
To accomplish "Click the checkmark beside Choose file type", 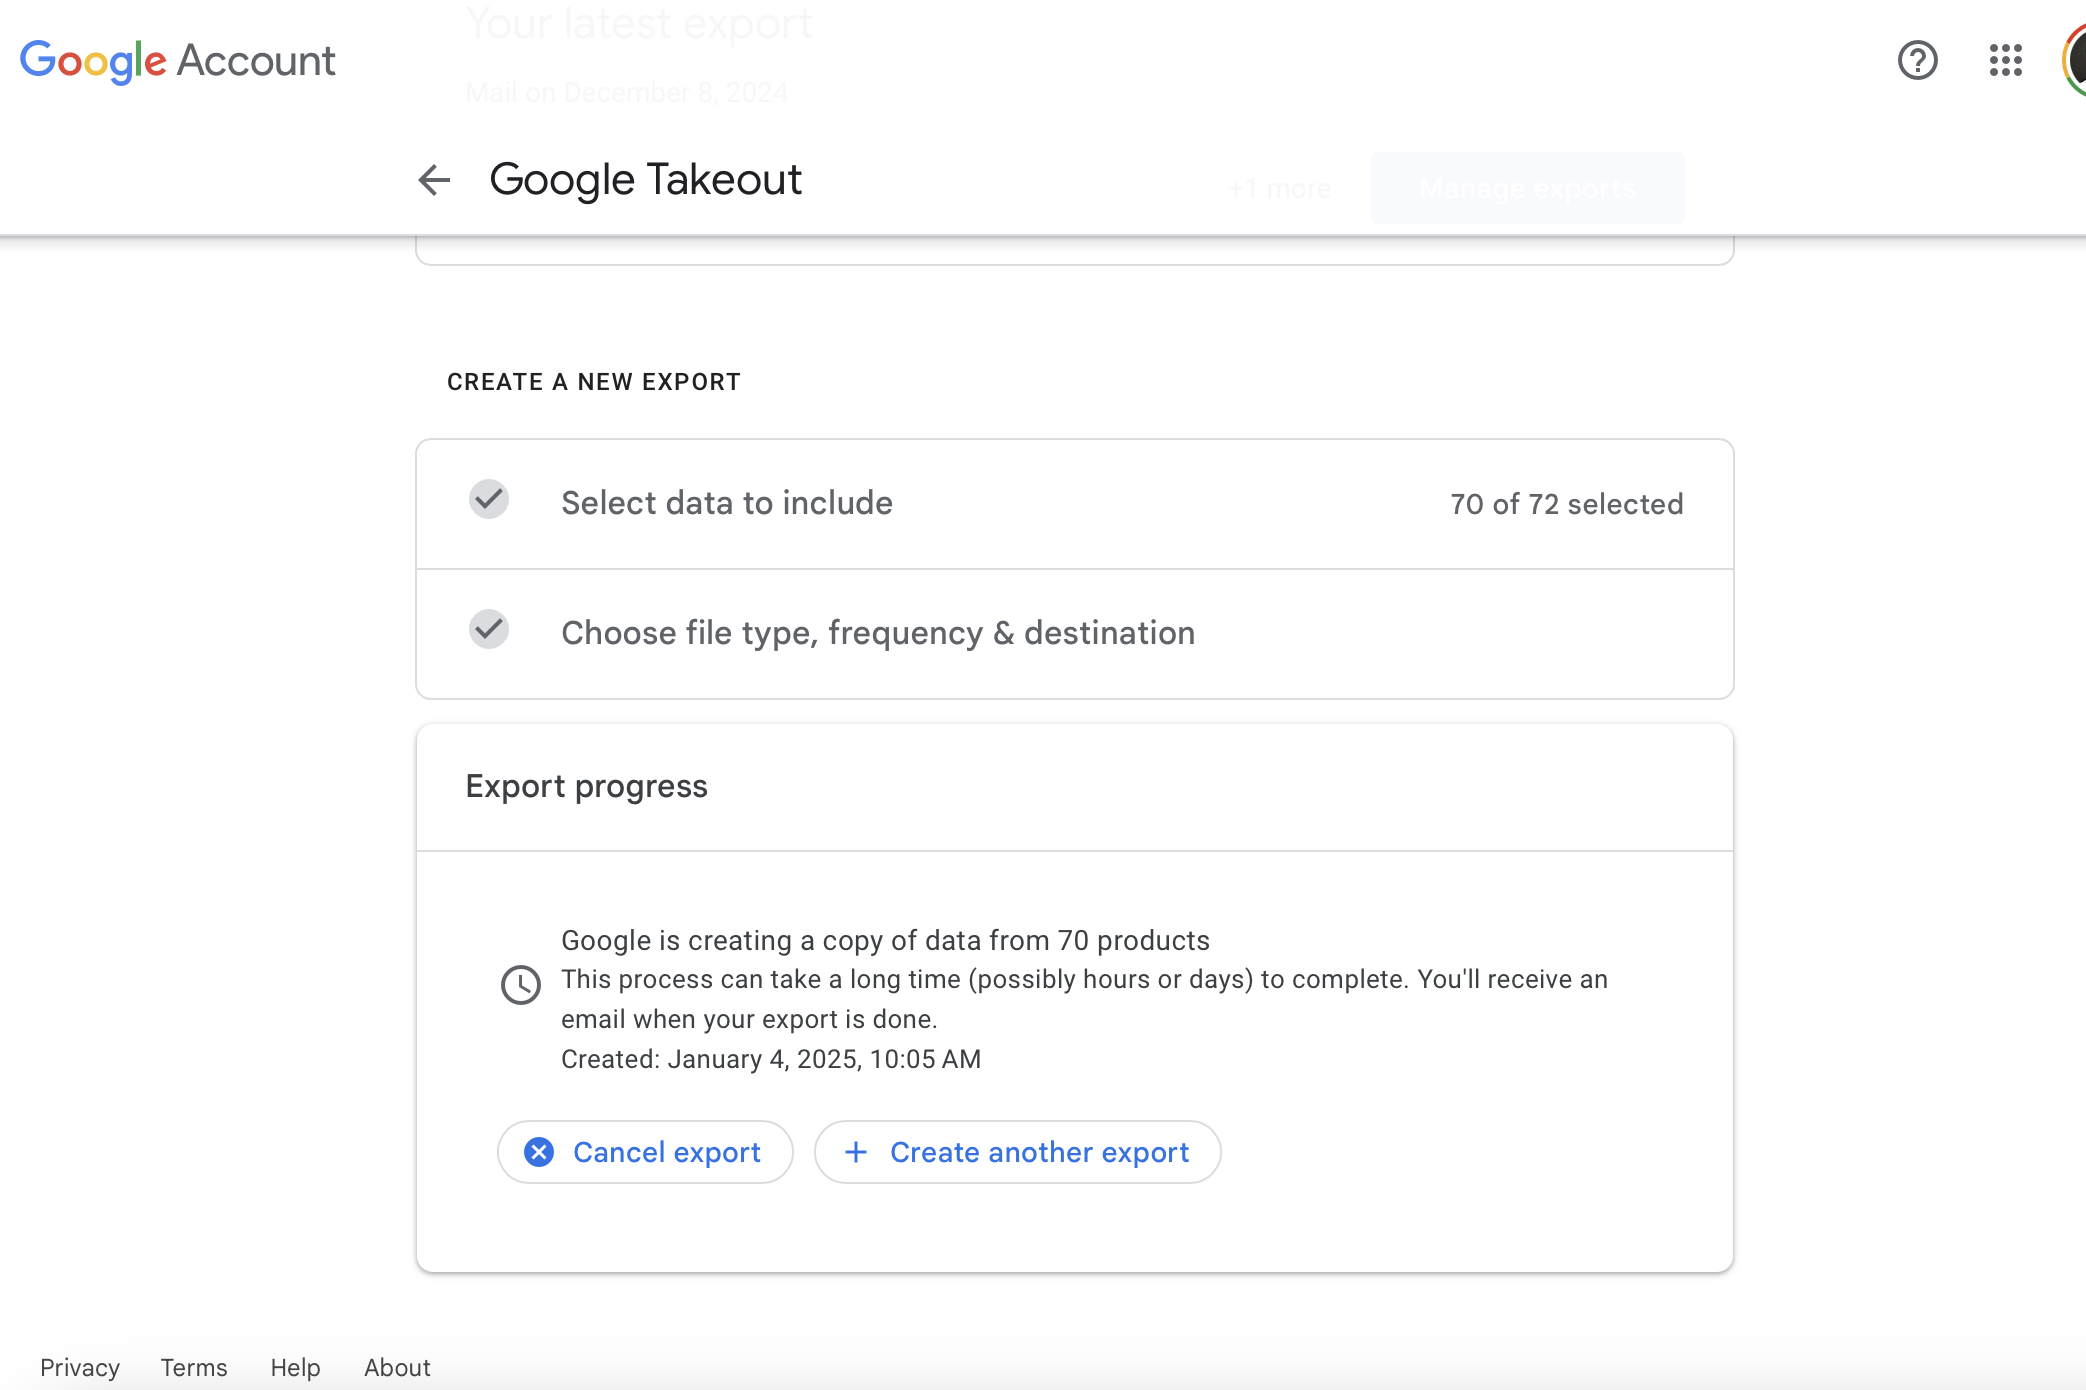I will point(489,629).
